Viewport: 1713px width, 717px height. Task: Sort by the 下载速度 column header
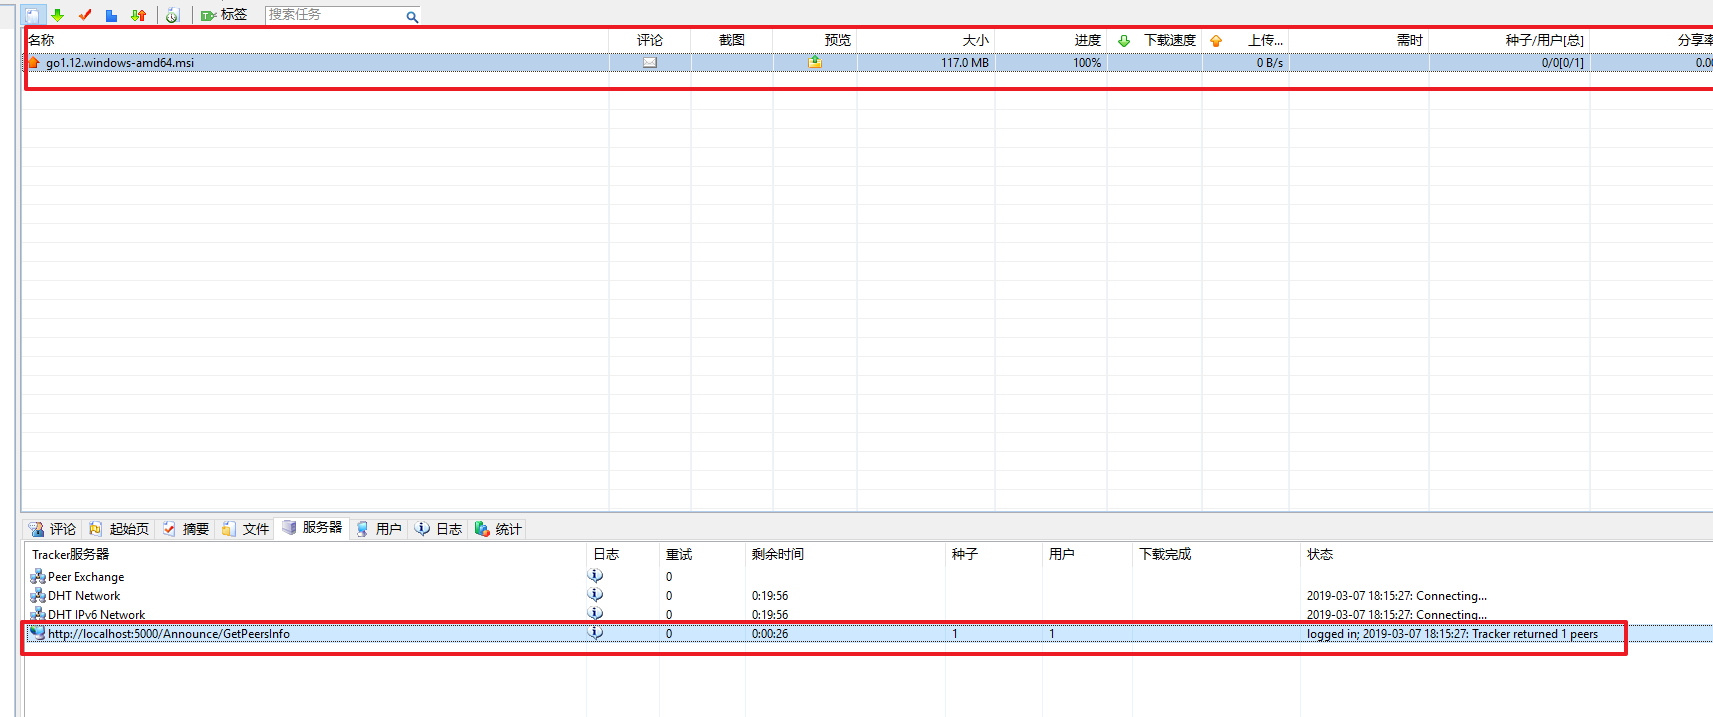pos(1170,40)
